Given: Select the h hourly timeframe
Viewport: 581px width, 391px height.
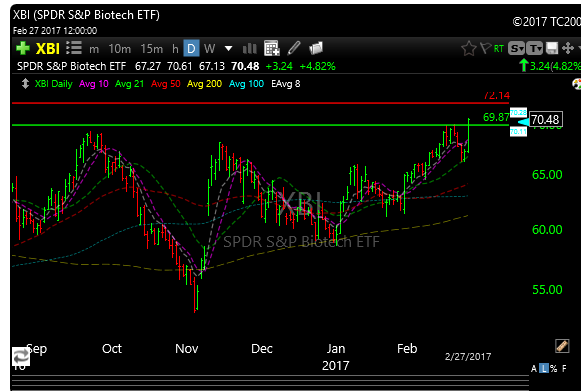Looking at the screenshot, I should 175,49.
